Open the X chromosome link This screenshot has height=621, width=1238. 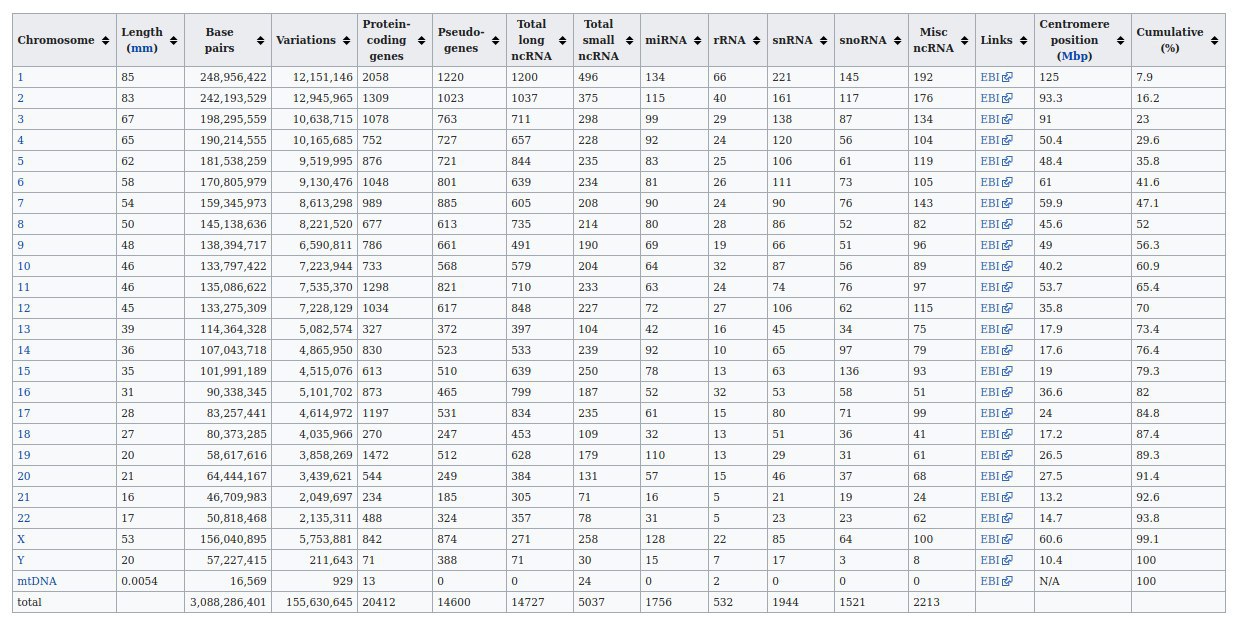[x=20, y=539]
